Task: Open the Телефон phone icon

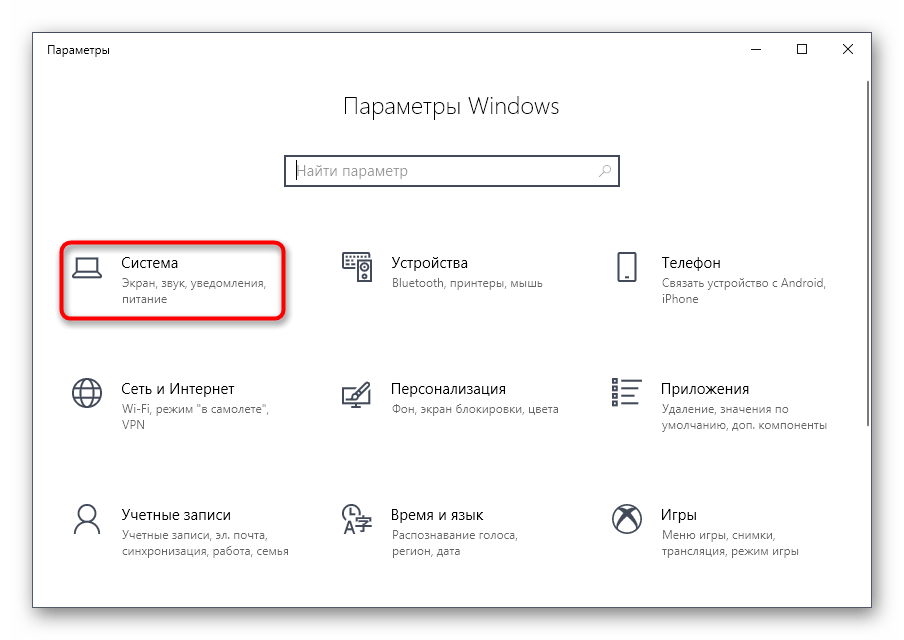Action: pos(627,267)
